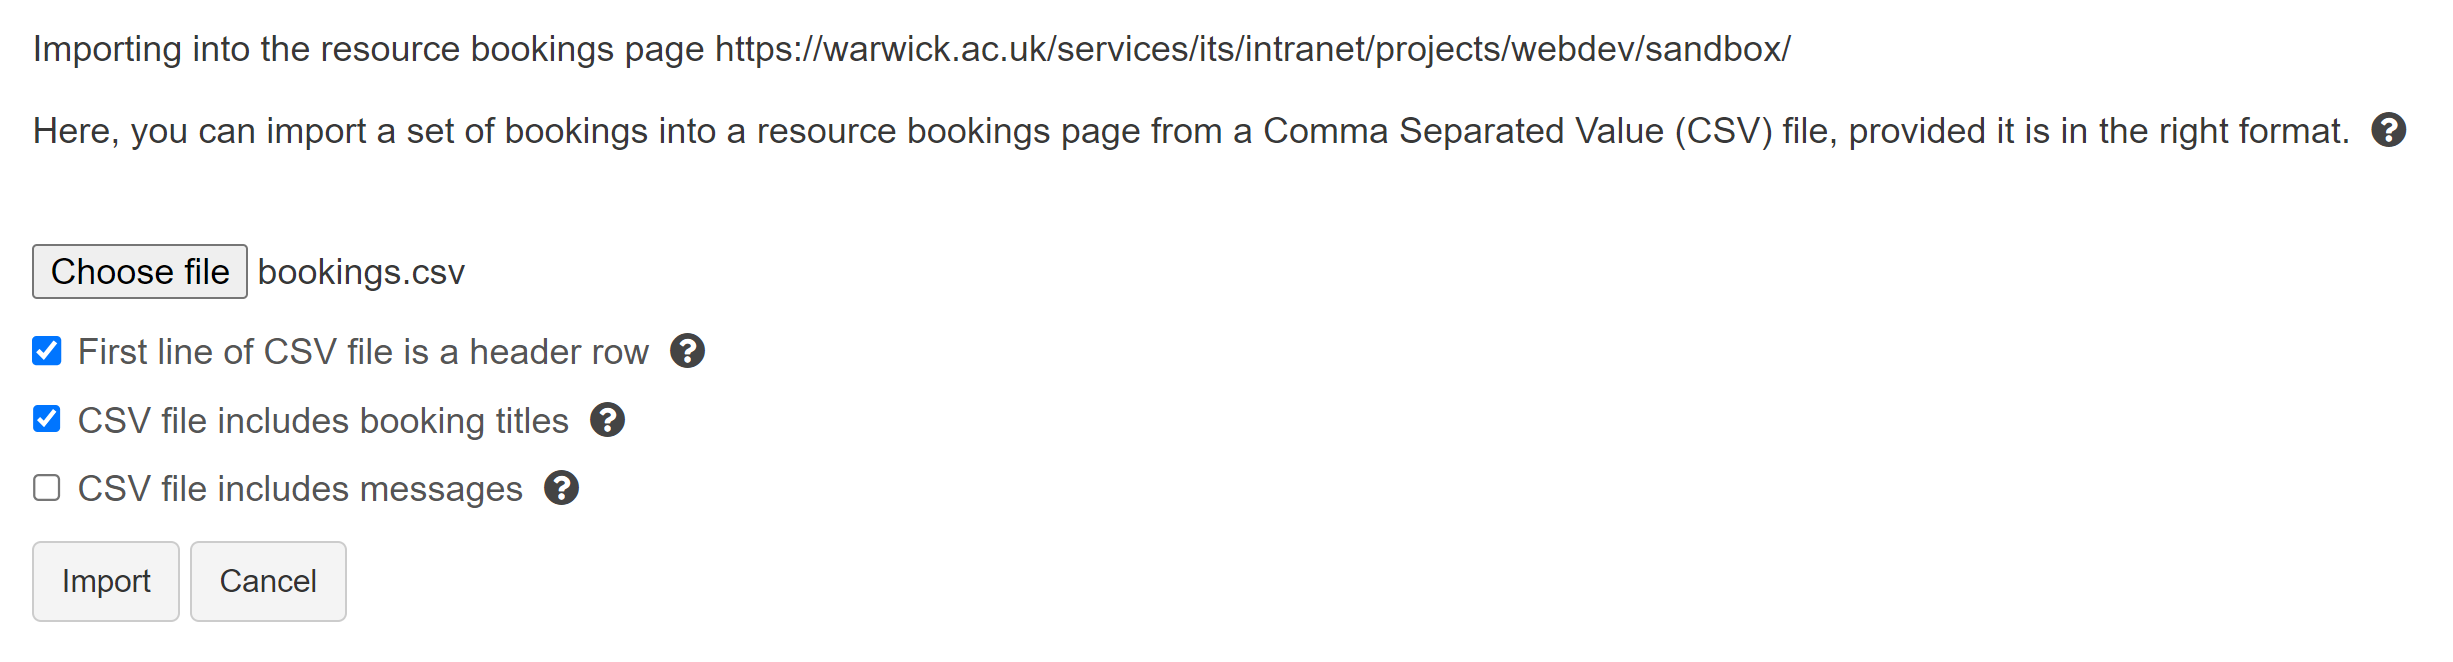Viewport: 2453px width, 662px height.
Task: Click the "First line of CSV file" label
Action: 363,352
